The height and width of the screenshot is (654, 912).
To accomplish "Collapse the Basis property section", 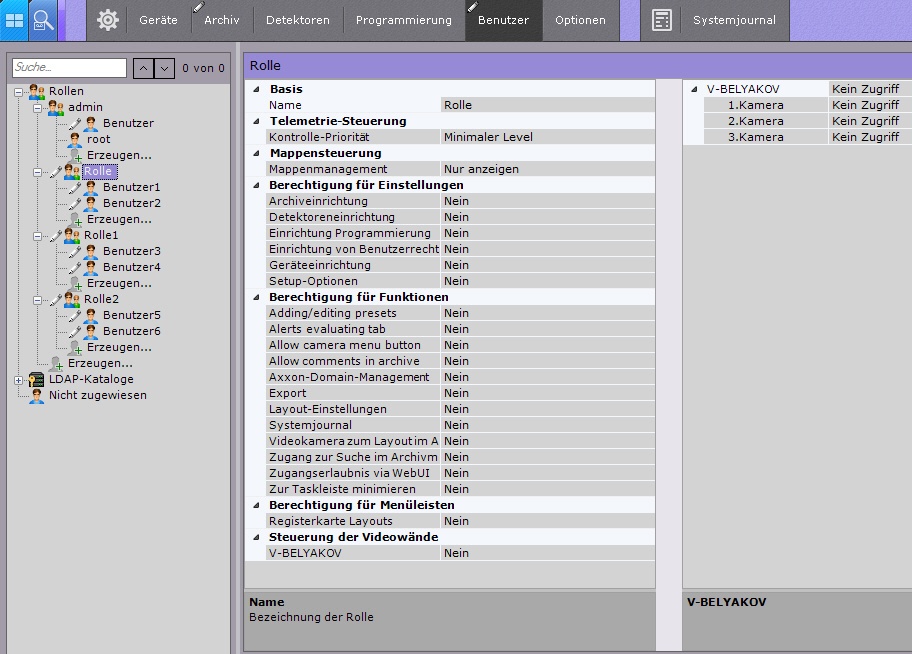I will coord(257,89).
